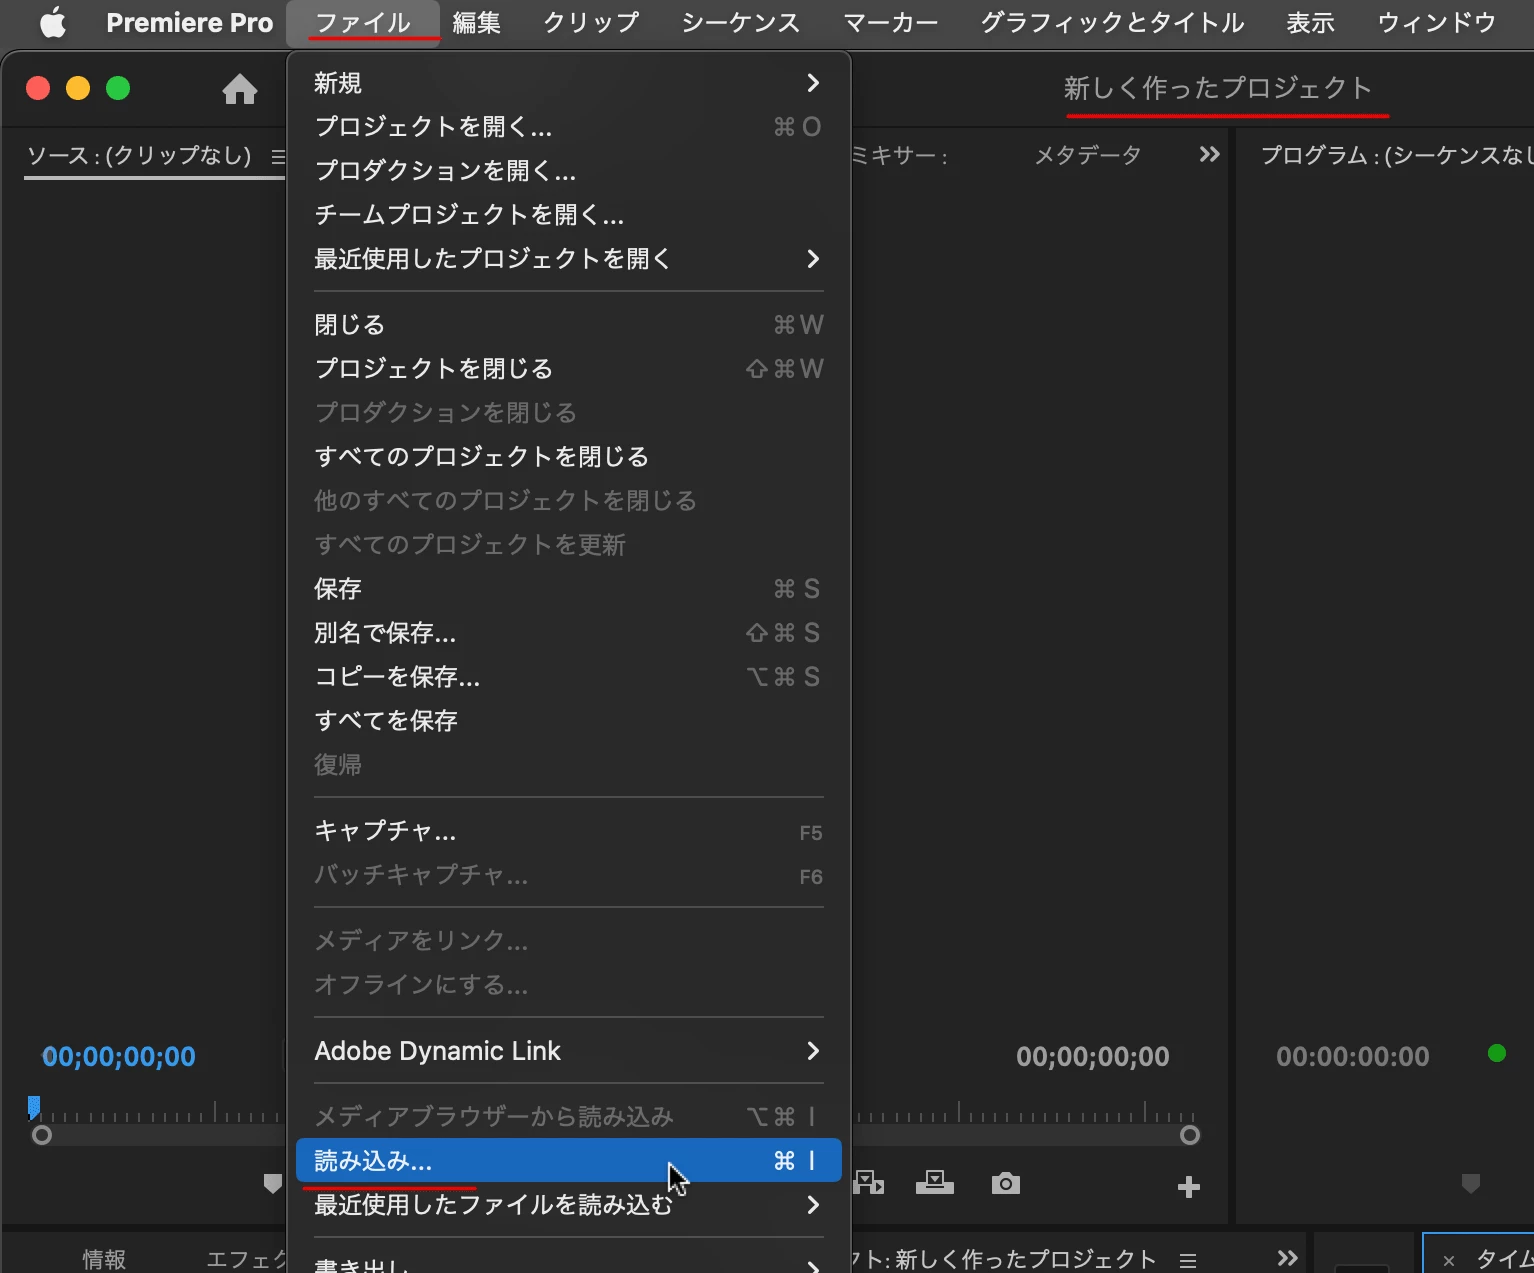Choose すべてを保存 menu item
The height and width of the screenshot is (1273, 1534).
coord(568,721)
